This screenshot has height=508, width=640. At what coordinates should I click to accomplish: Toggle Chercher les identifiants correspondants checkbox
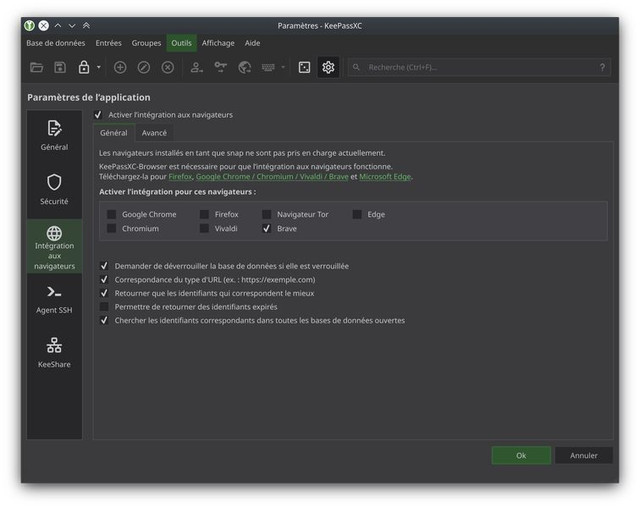104,320
